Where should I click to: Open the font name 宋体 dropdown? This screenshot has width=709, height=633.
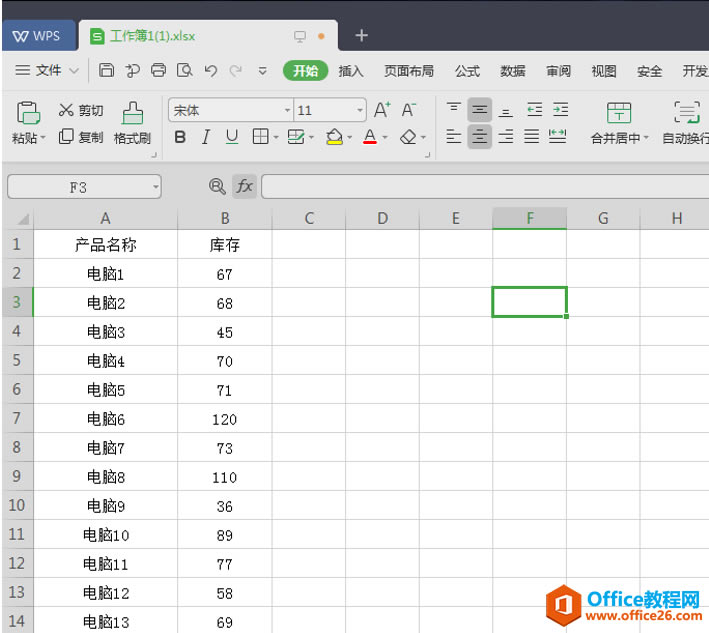pyautogui.click(x=287, y=110)
